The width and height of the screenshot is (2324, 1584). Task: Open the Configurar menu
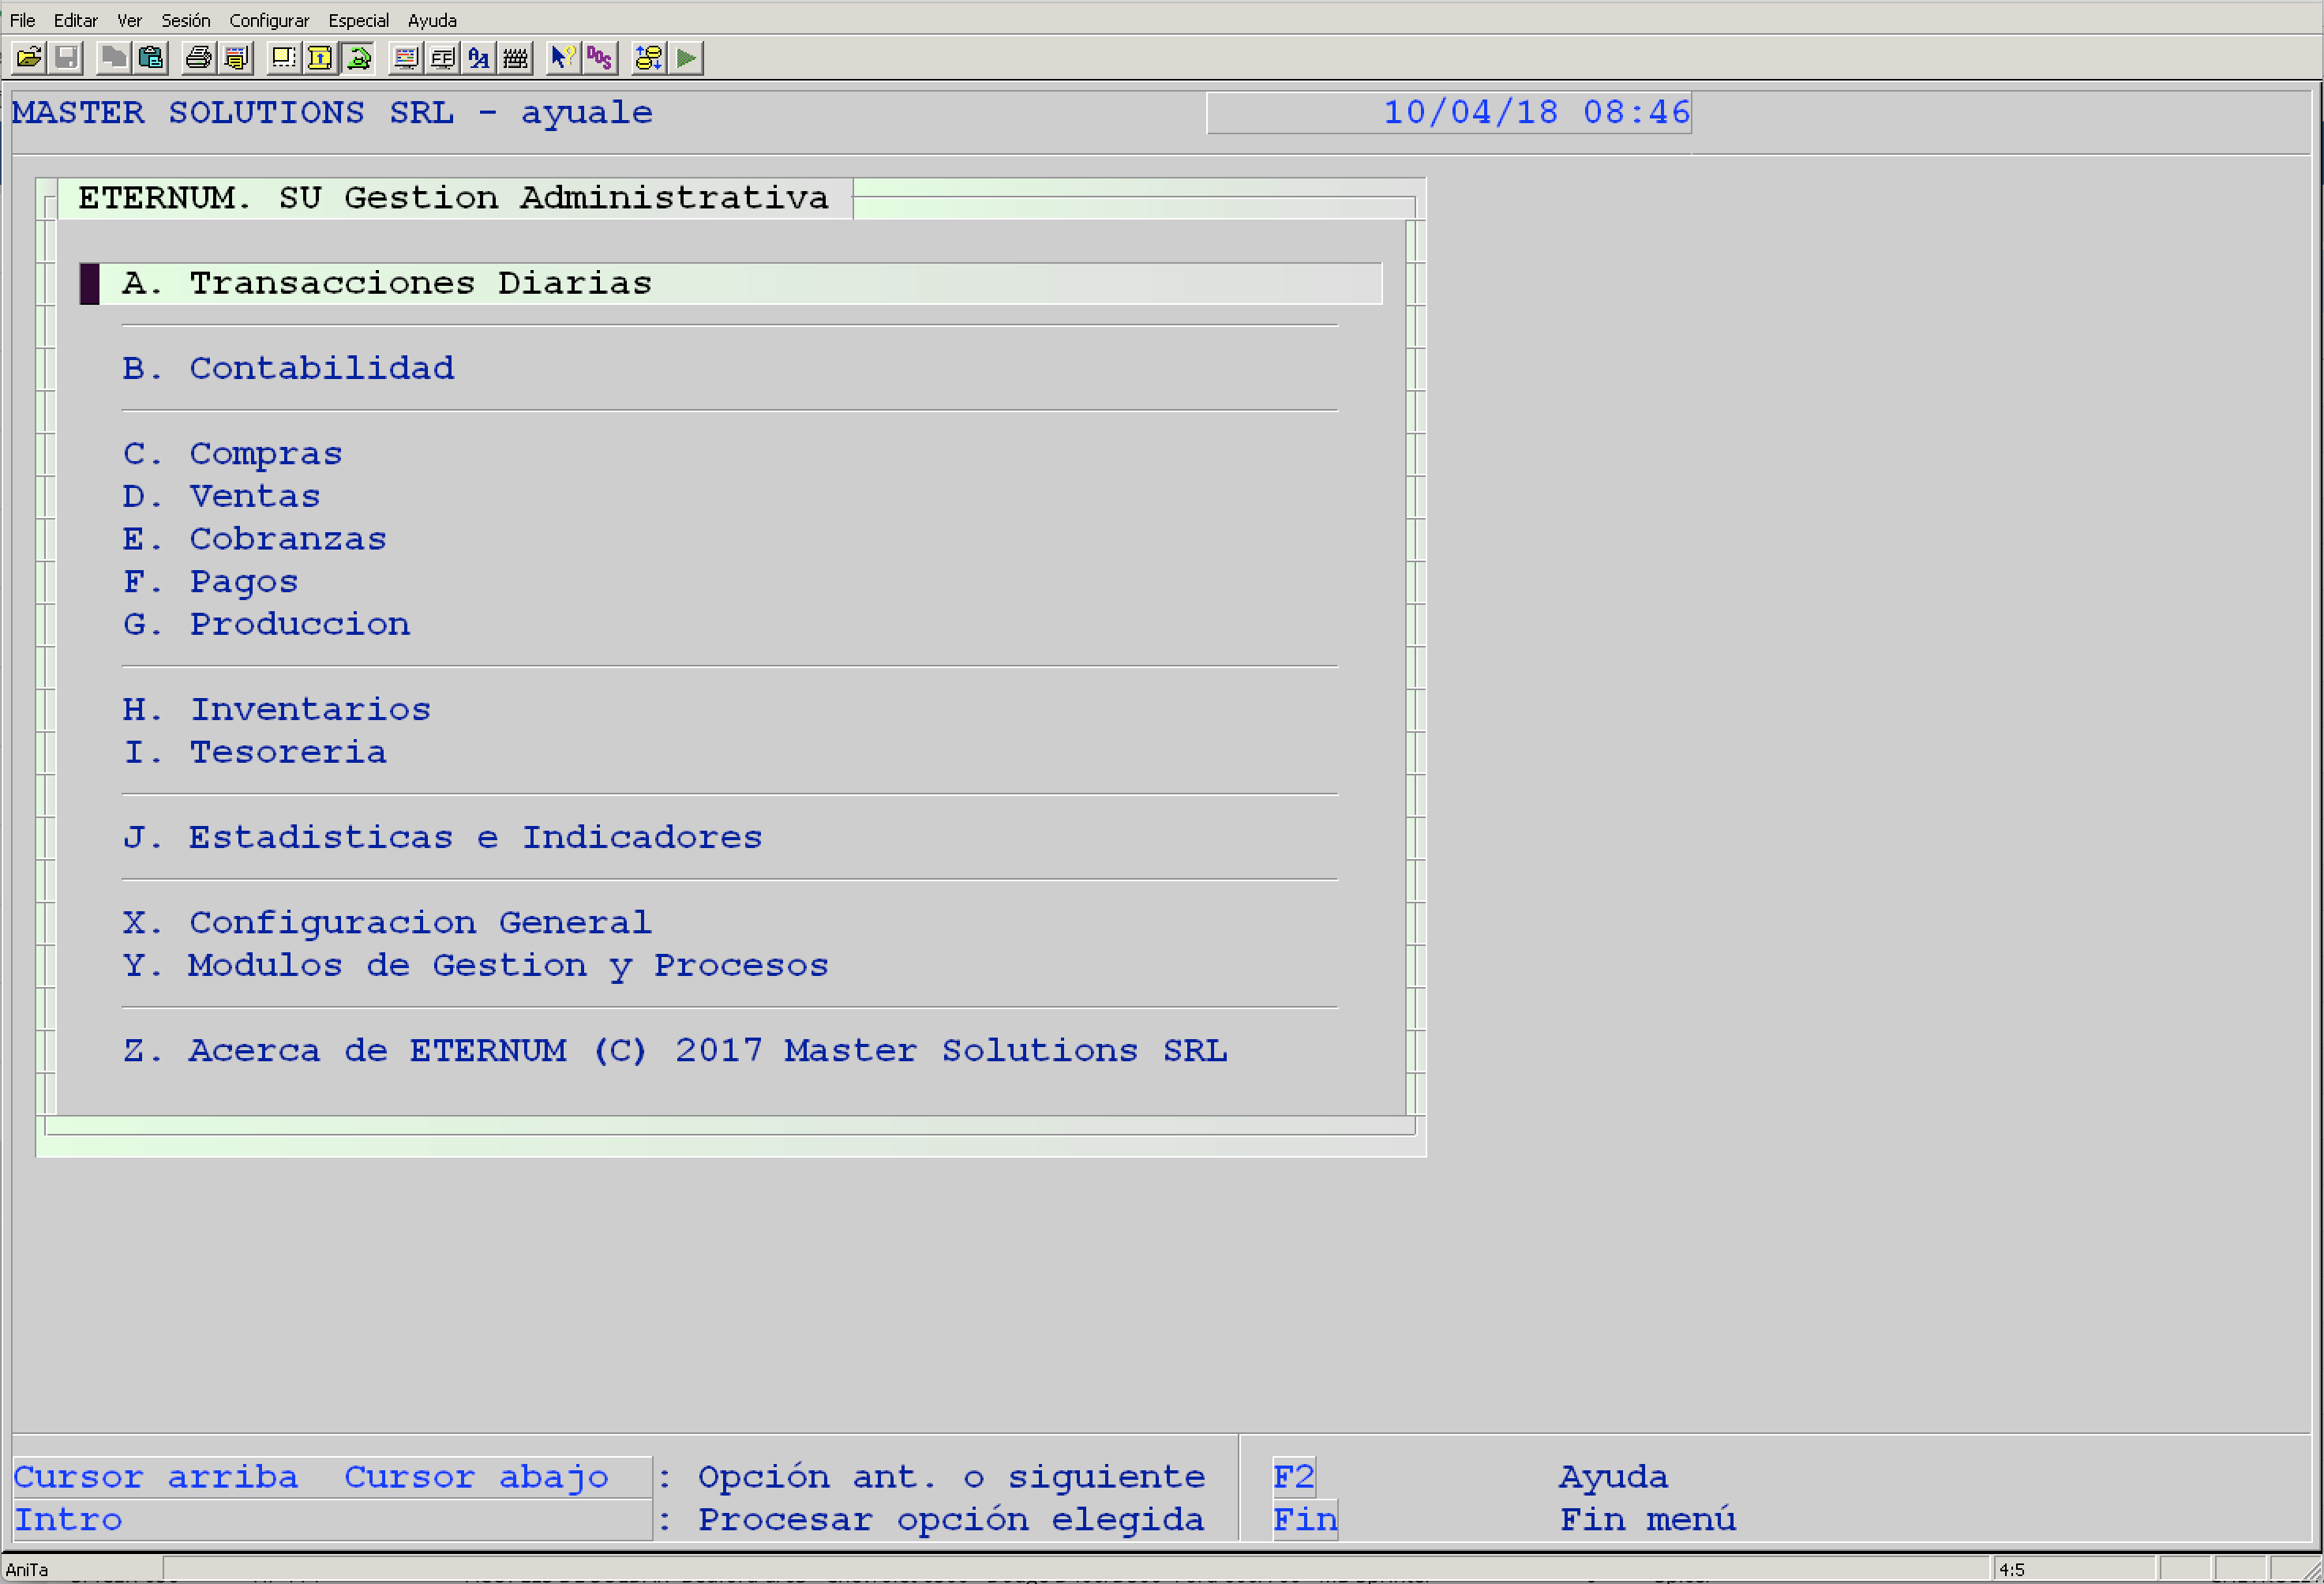point(269,20)
